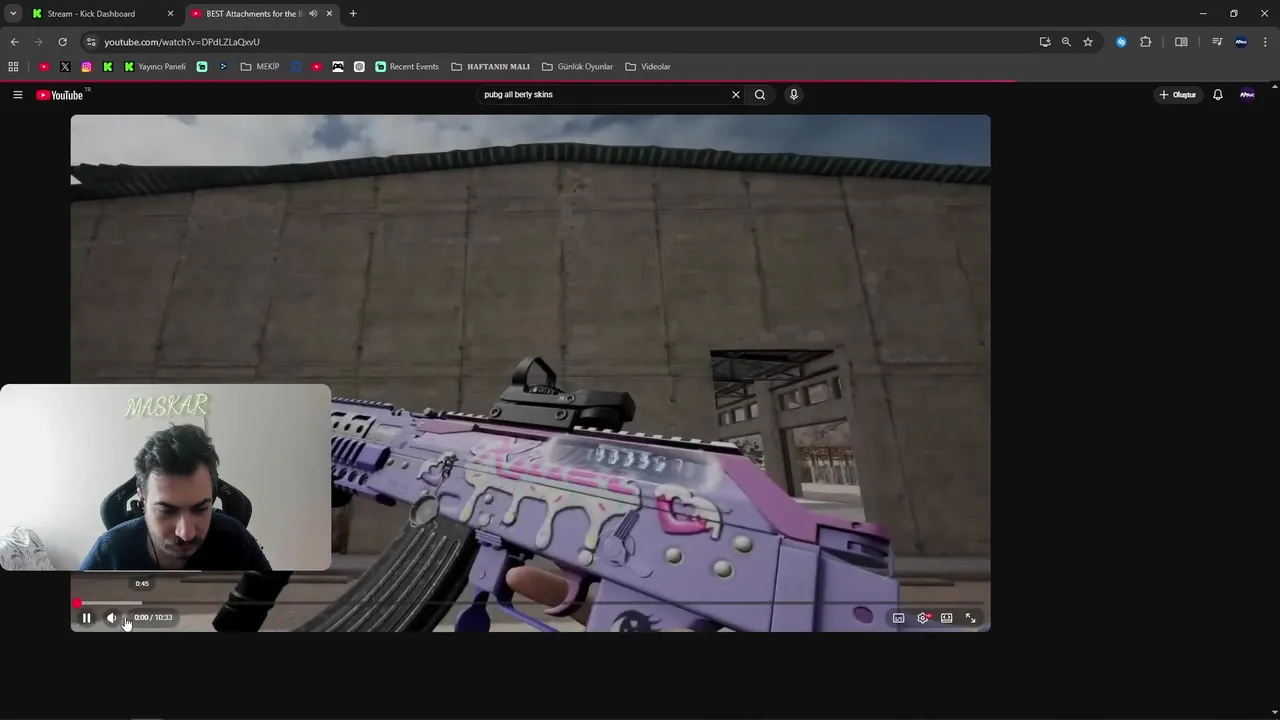Expand the Günlük Oyunlar bookmark folder

(x=577, y=67)
